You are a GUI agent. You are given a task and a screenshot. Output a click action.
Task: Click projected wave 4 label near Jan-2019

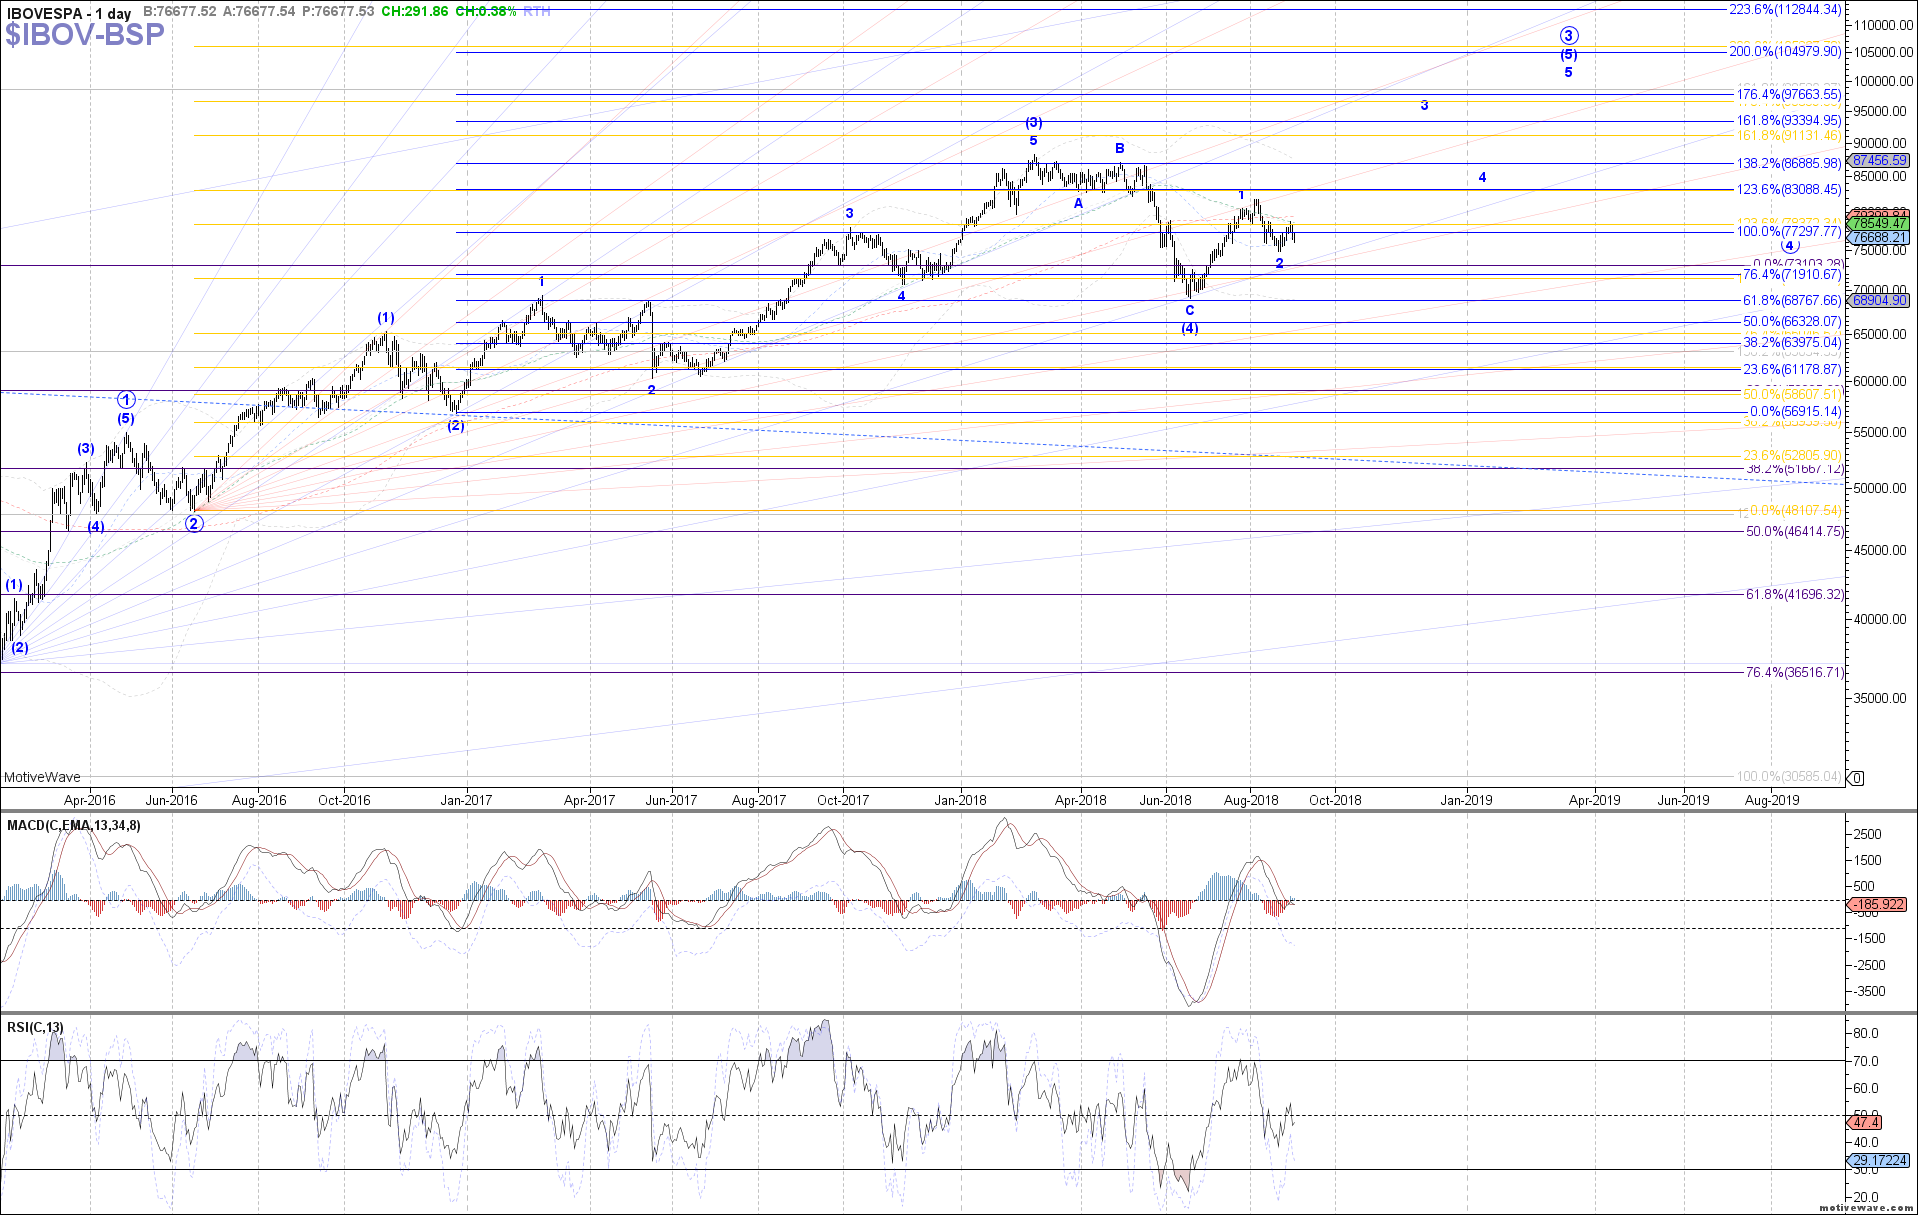[x=1482, y=177]
